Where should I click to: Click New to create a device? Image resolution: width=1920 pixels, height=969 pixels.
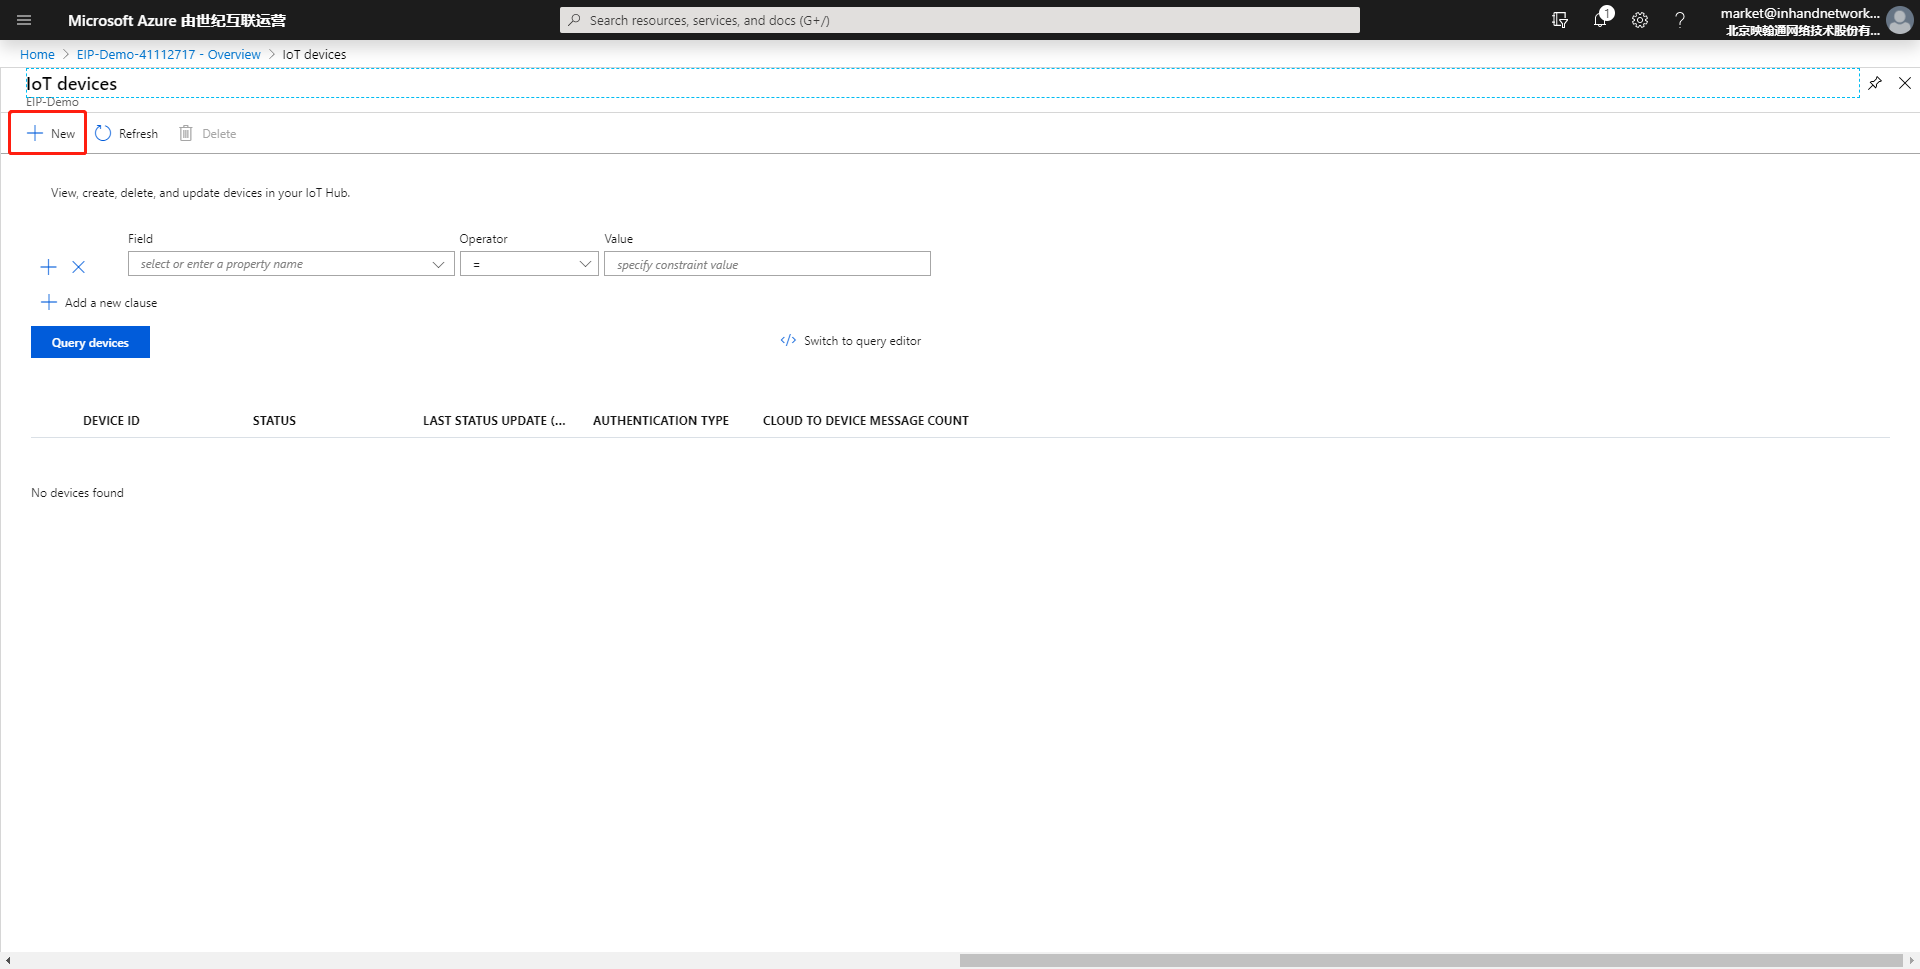pos(50,133)
